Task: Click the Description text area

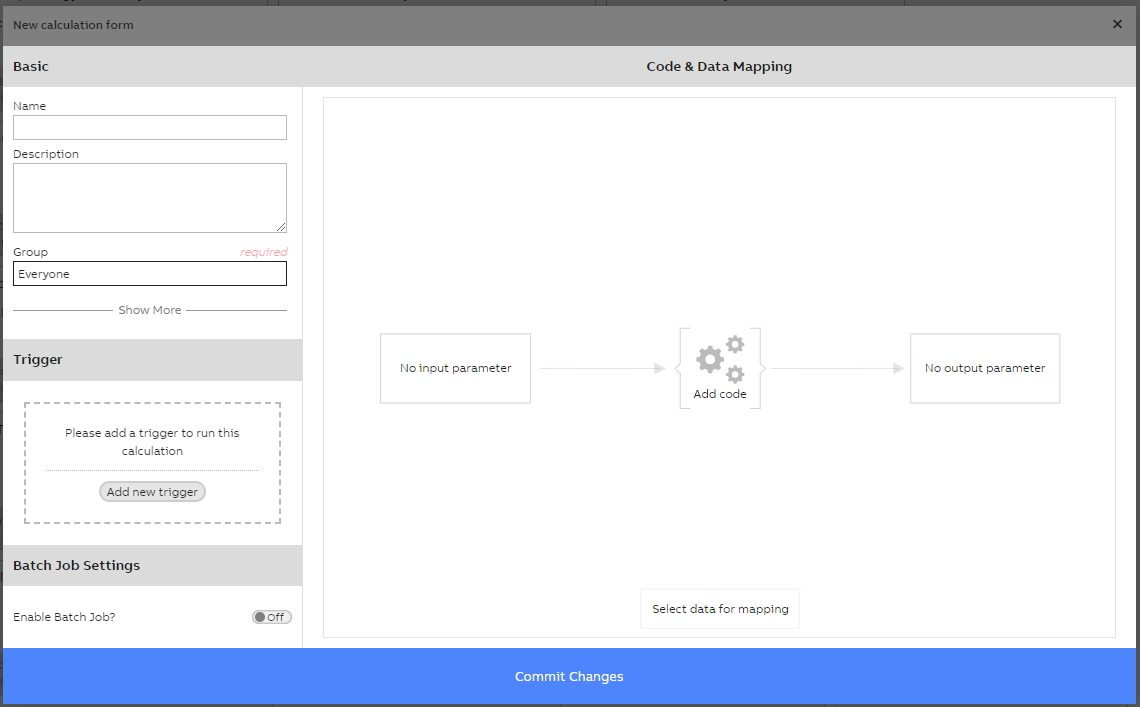Action: 149,195
